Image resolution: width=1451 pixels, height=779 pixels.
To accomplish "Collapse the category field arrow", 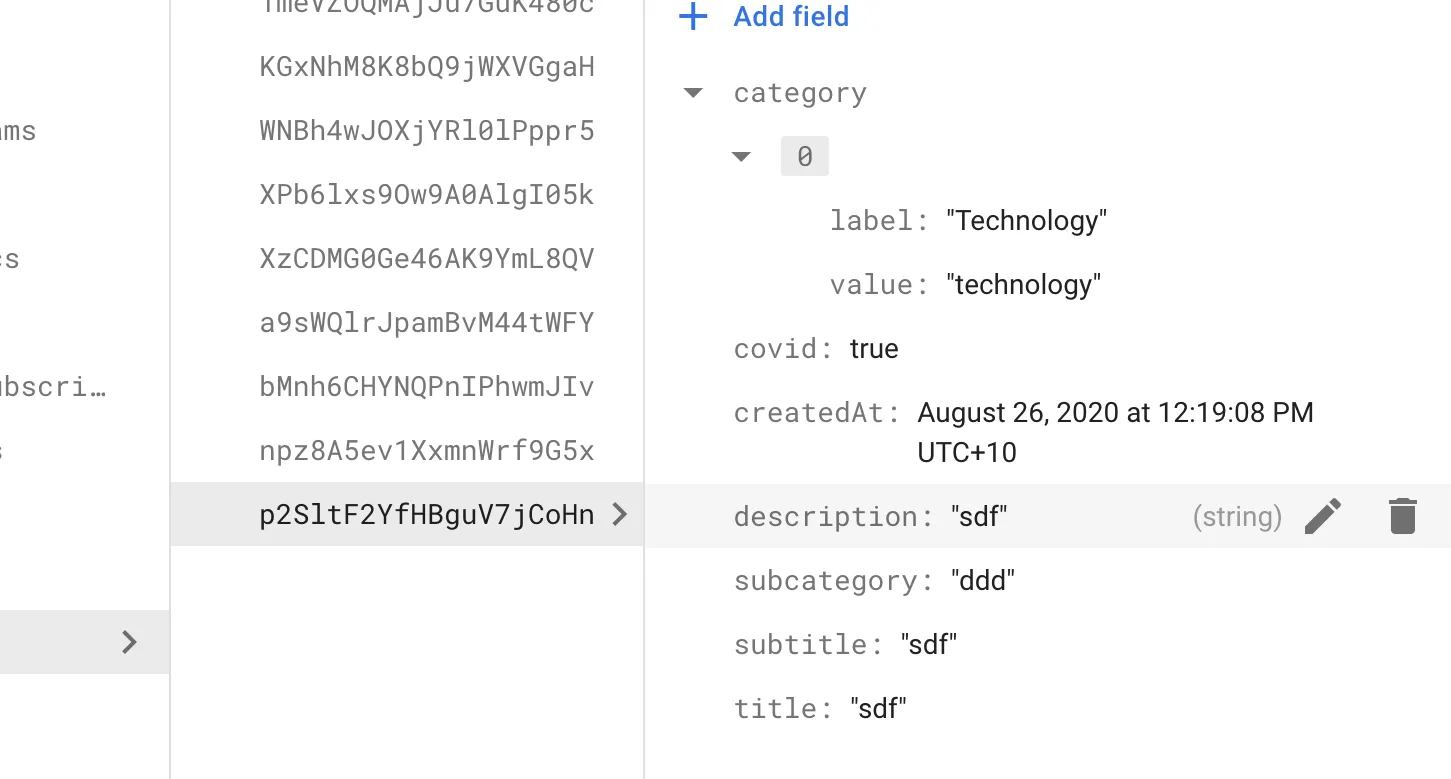I will click(x=692, y=93).
